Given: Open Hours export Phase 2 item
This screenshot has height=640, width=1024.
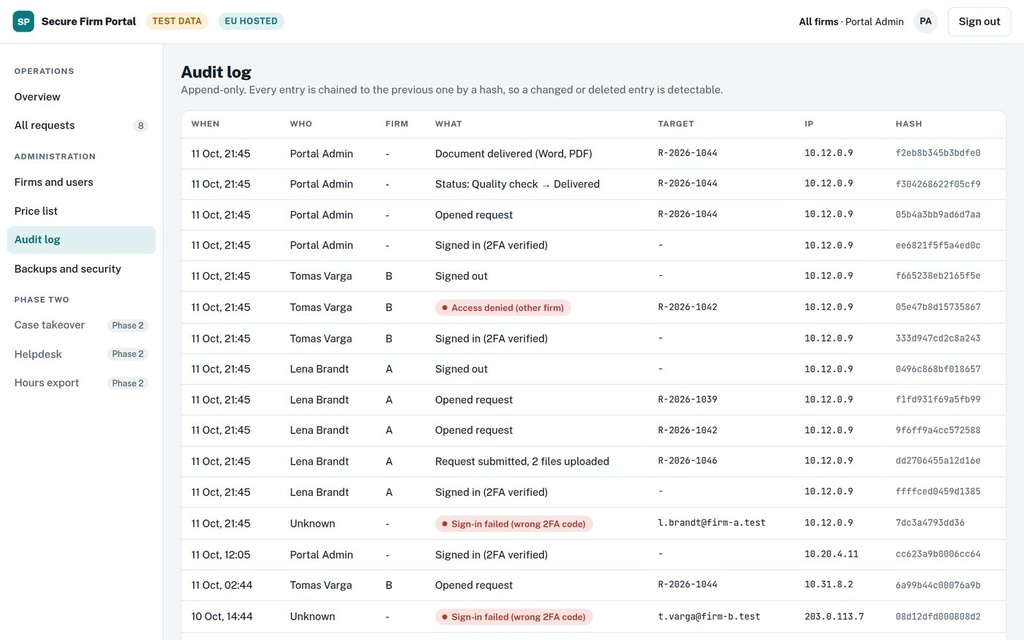Looking at the screenshot, I should point(81,383).
